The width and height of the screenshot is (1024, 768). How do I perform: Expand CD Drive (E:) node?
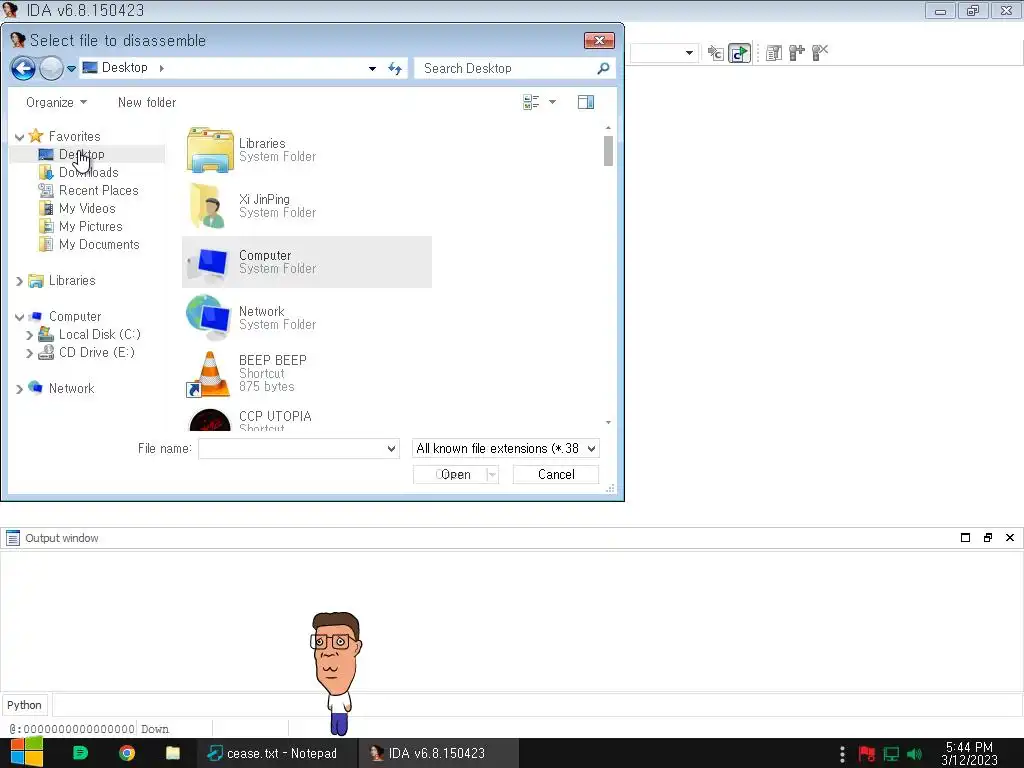coord(29,353)
